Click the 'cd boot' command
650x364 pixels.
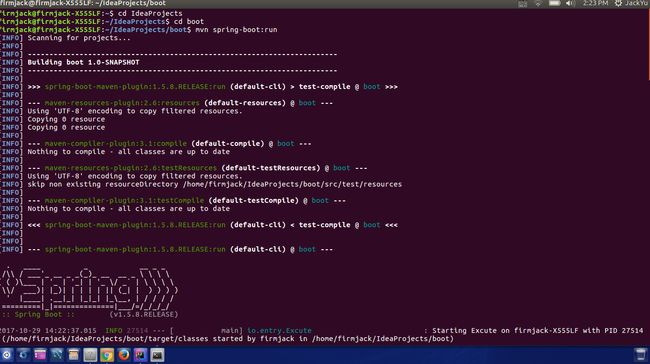189,22
